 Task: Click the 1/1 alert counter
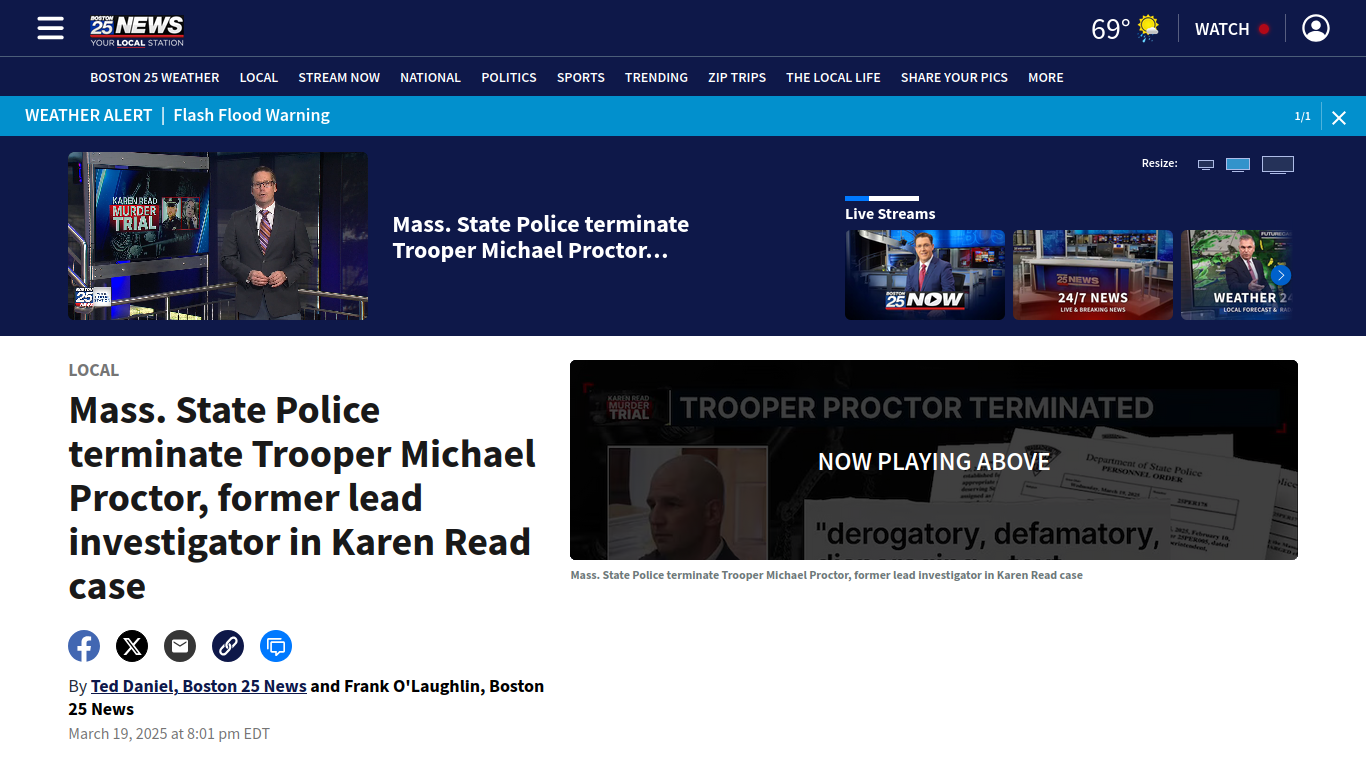point(1302,116)
